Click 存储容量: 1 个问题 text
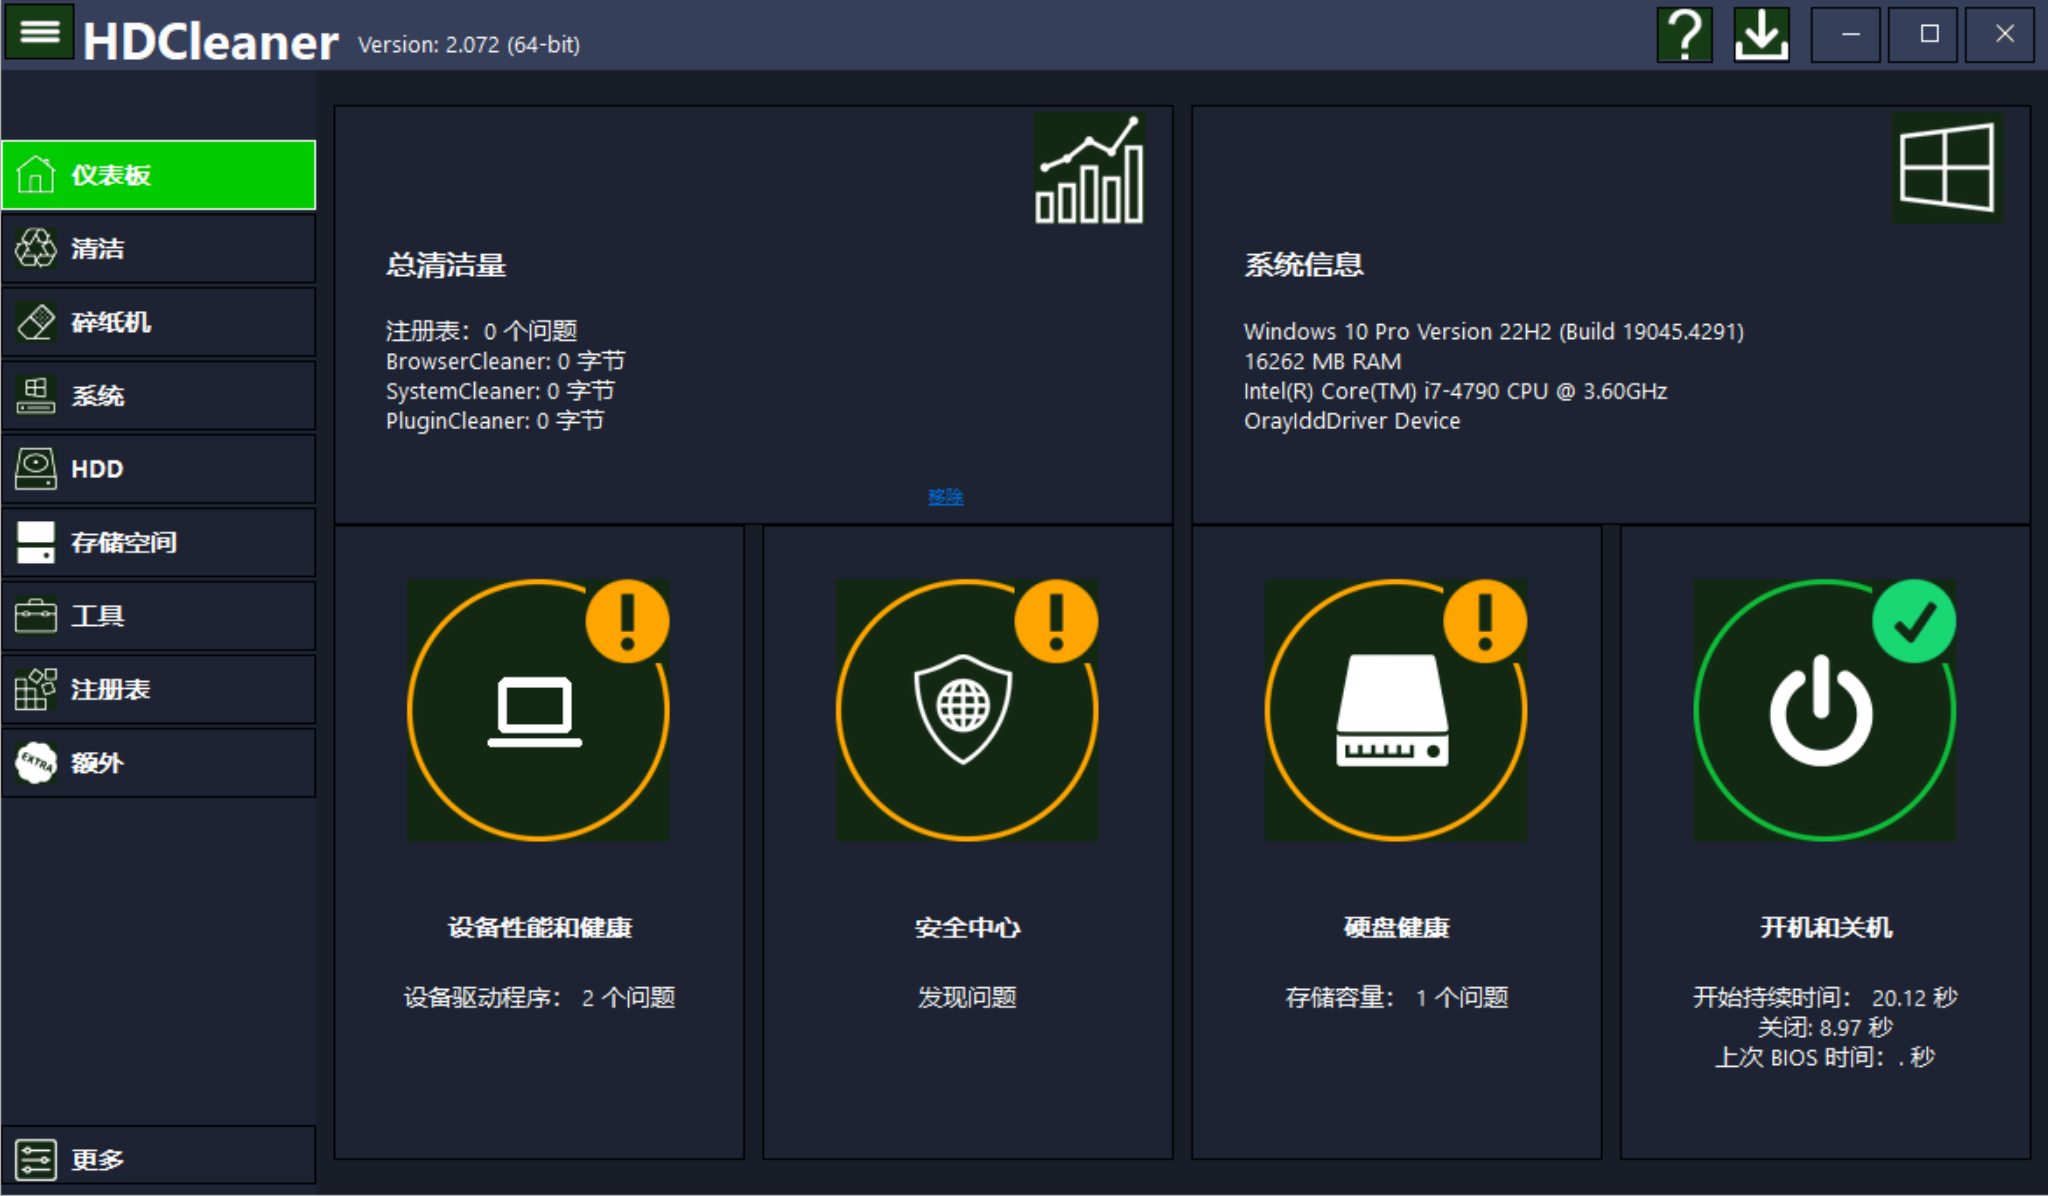Viewport: 2048px width, 1196px height. (x=1396, y=997)
